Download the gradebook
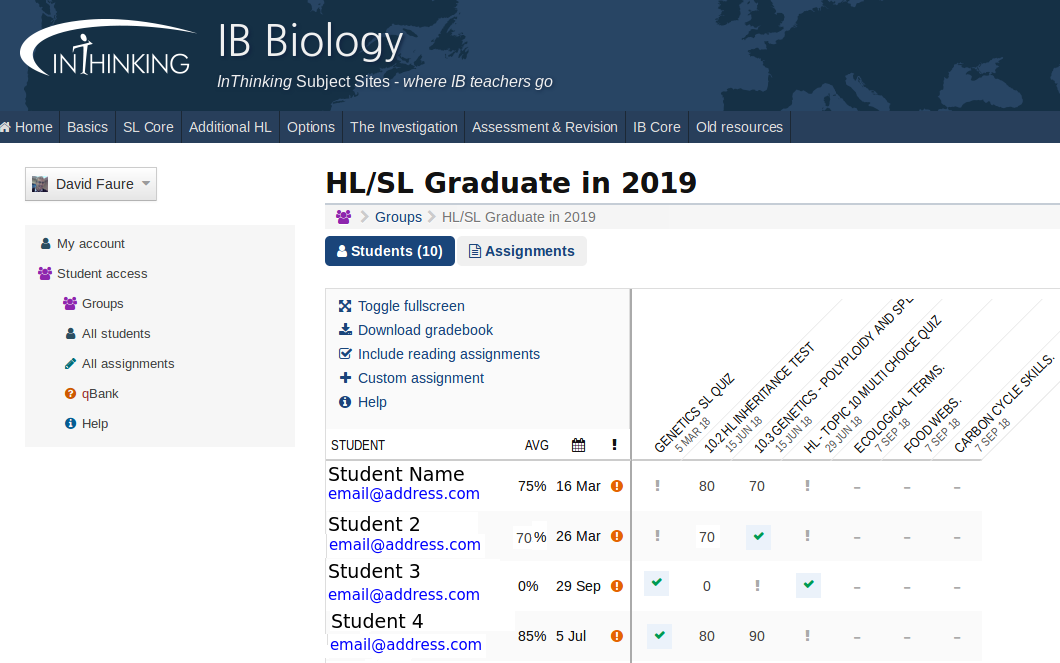The height and width of the screenshot is (663, 1060). point(425,330)
